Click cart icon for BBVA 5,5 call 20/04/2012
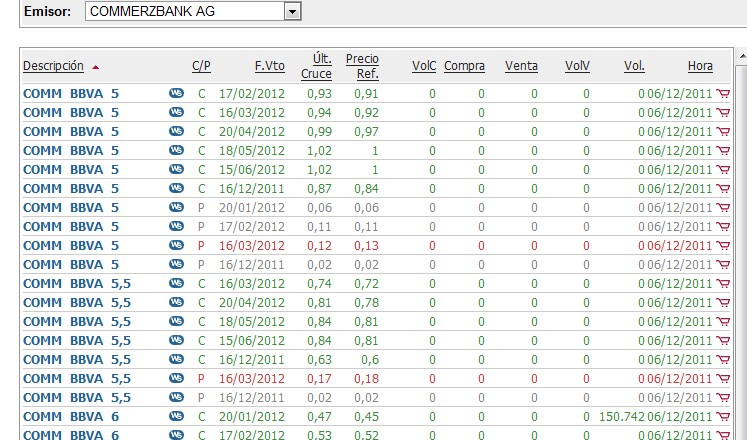Screen dimensions: 747x440 (723, 303)
